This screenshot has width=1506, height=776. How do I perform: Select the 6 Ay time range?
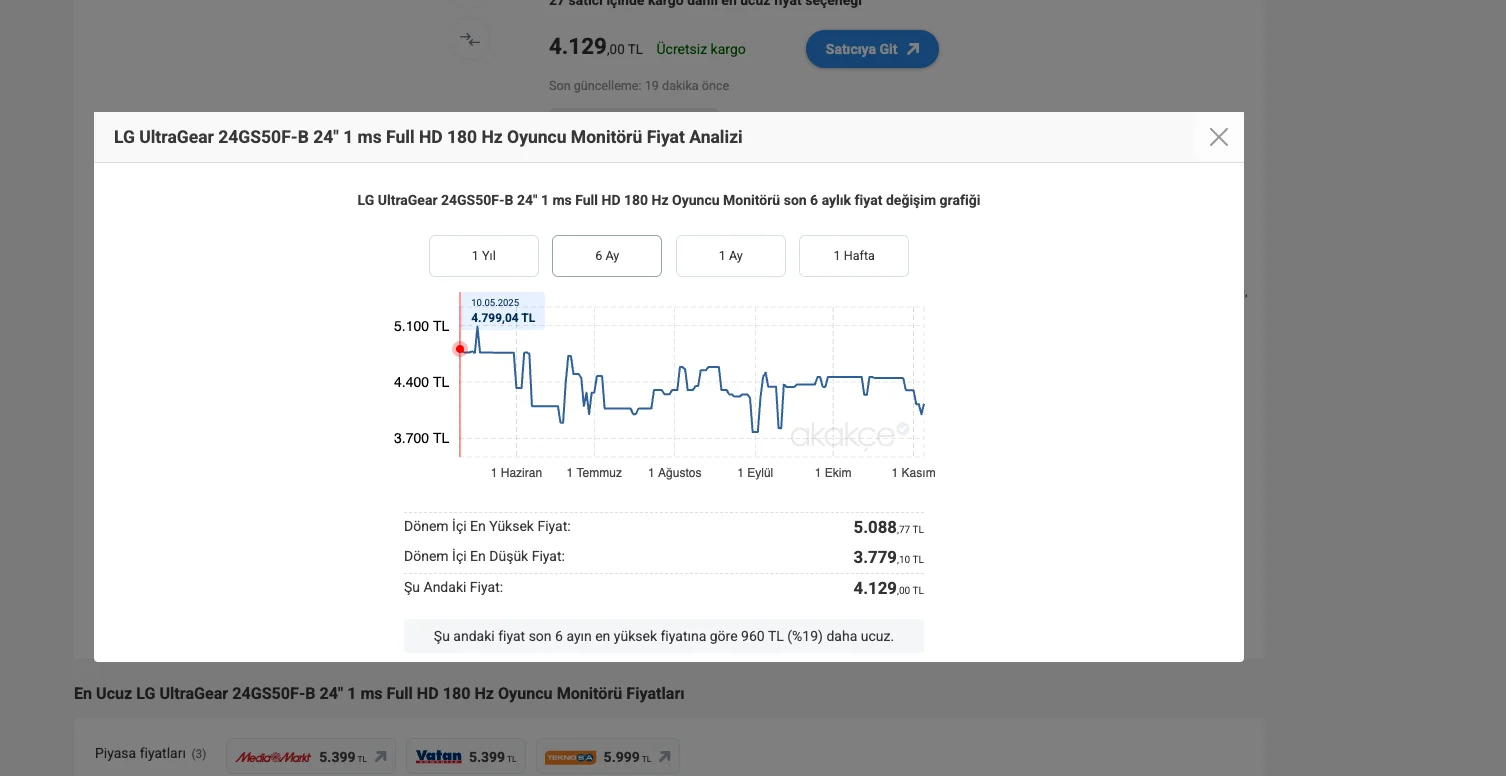[x=607, y=256]
